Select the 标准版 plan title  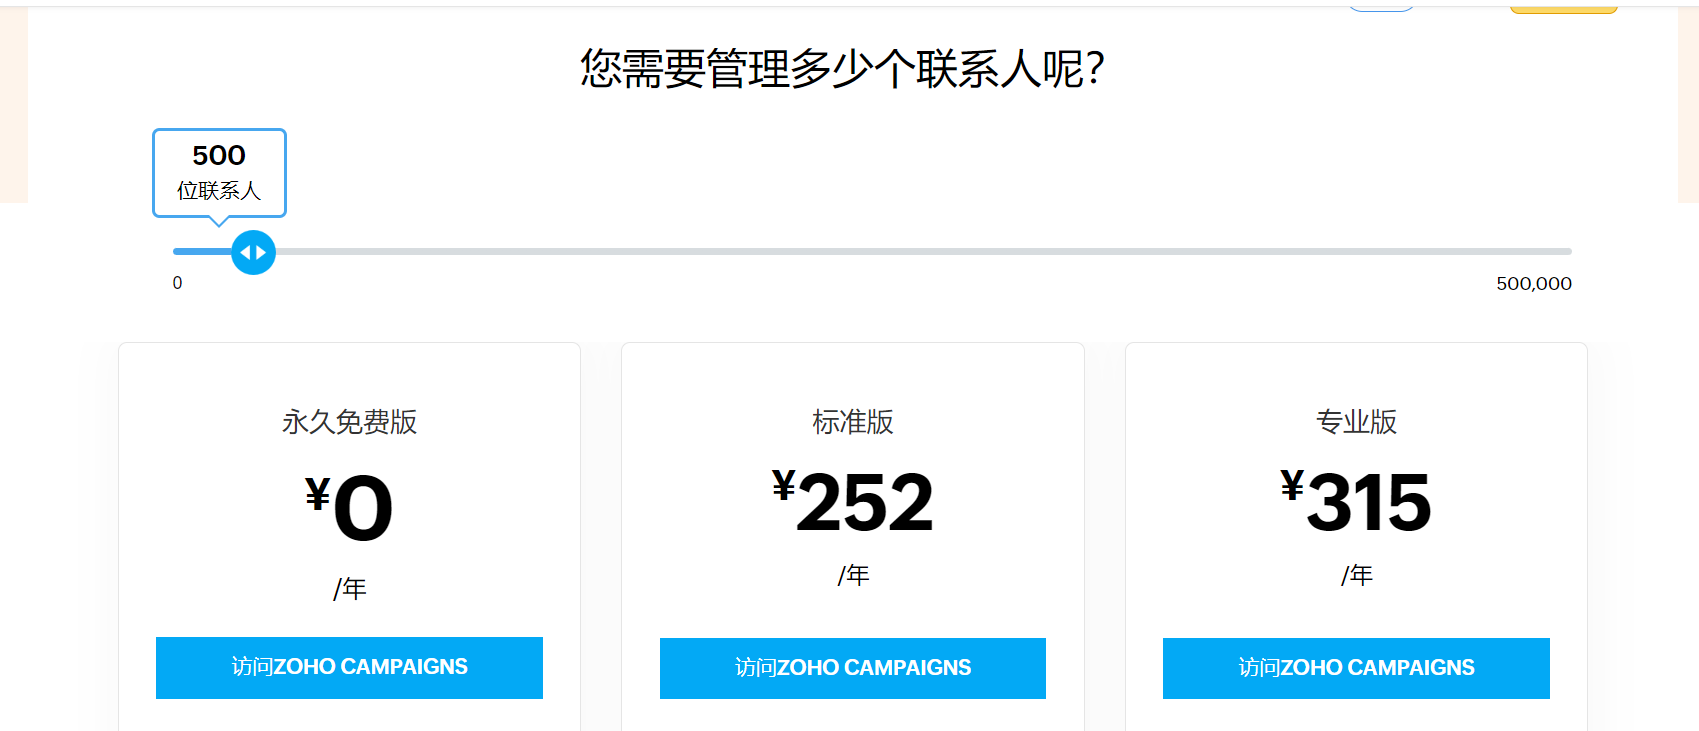click(852, 422)
